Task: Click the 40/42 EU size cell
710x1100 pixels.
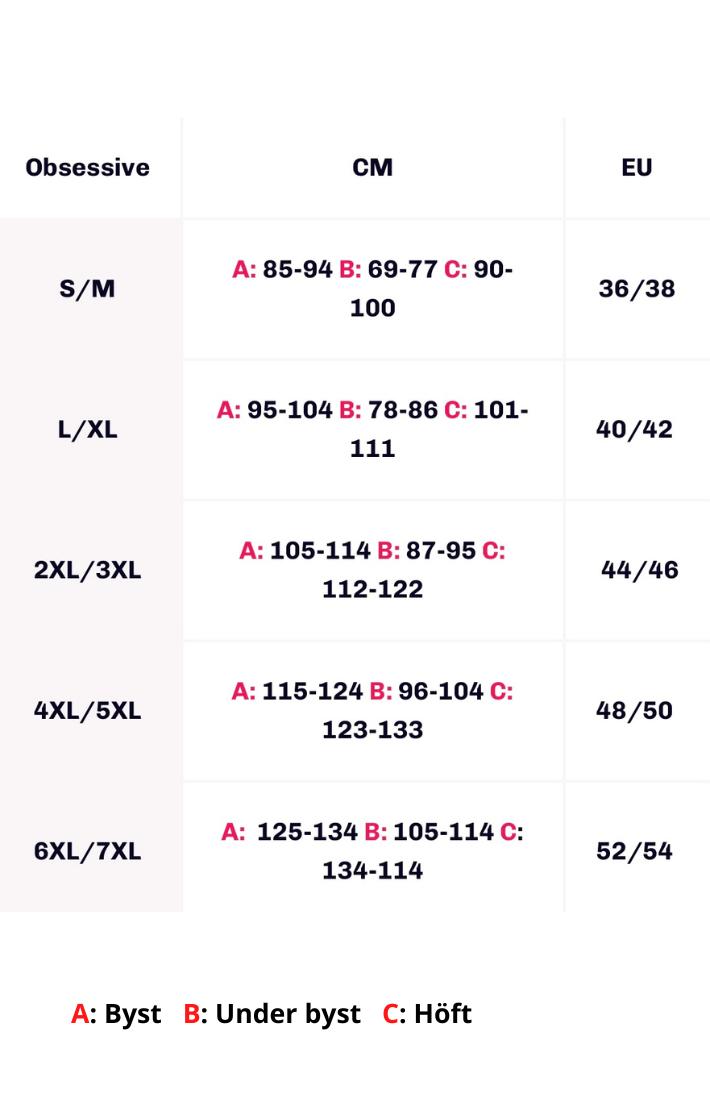Action: 635,429
